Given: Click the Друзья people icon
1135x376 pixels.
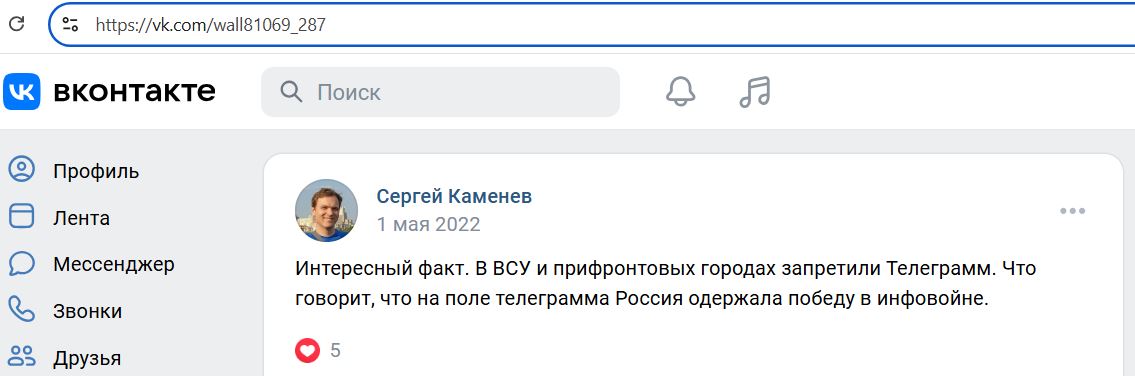Looking at the screenshot, I should tap(22, 356).
